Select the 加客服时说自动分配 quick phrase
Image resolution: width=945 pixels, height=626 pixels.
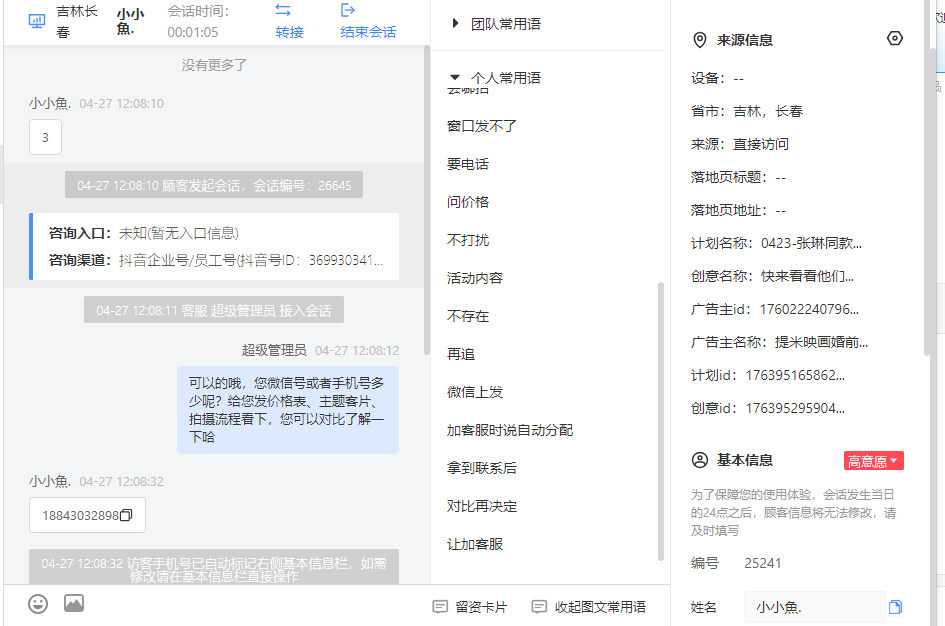[x=510, y=430]
